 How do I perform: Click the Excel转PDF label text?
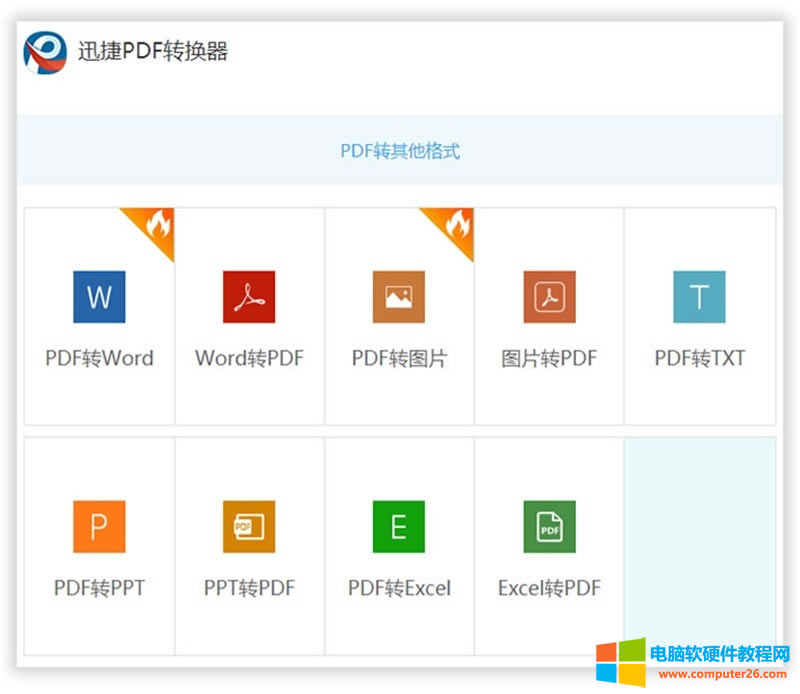[x=548, y=587]
